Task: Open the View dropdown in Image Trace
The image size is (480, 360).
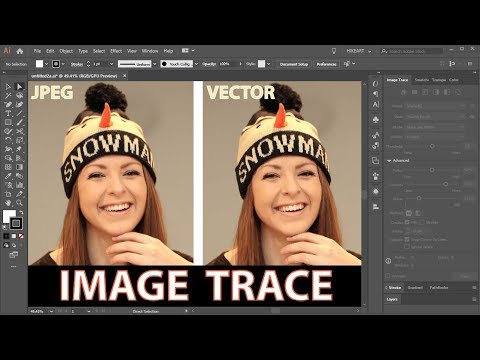Action: click(x=435, y=117)
